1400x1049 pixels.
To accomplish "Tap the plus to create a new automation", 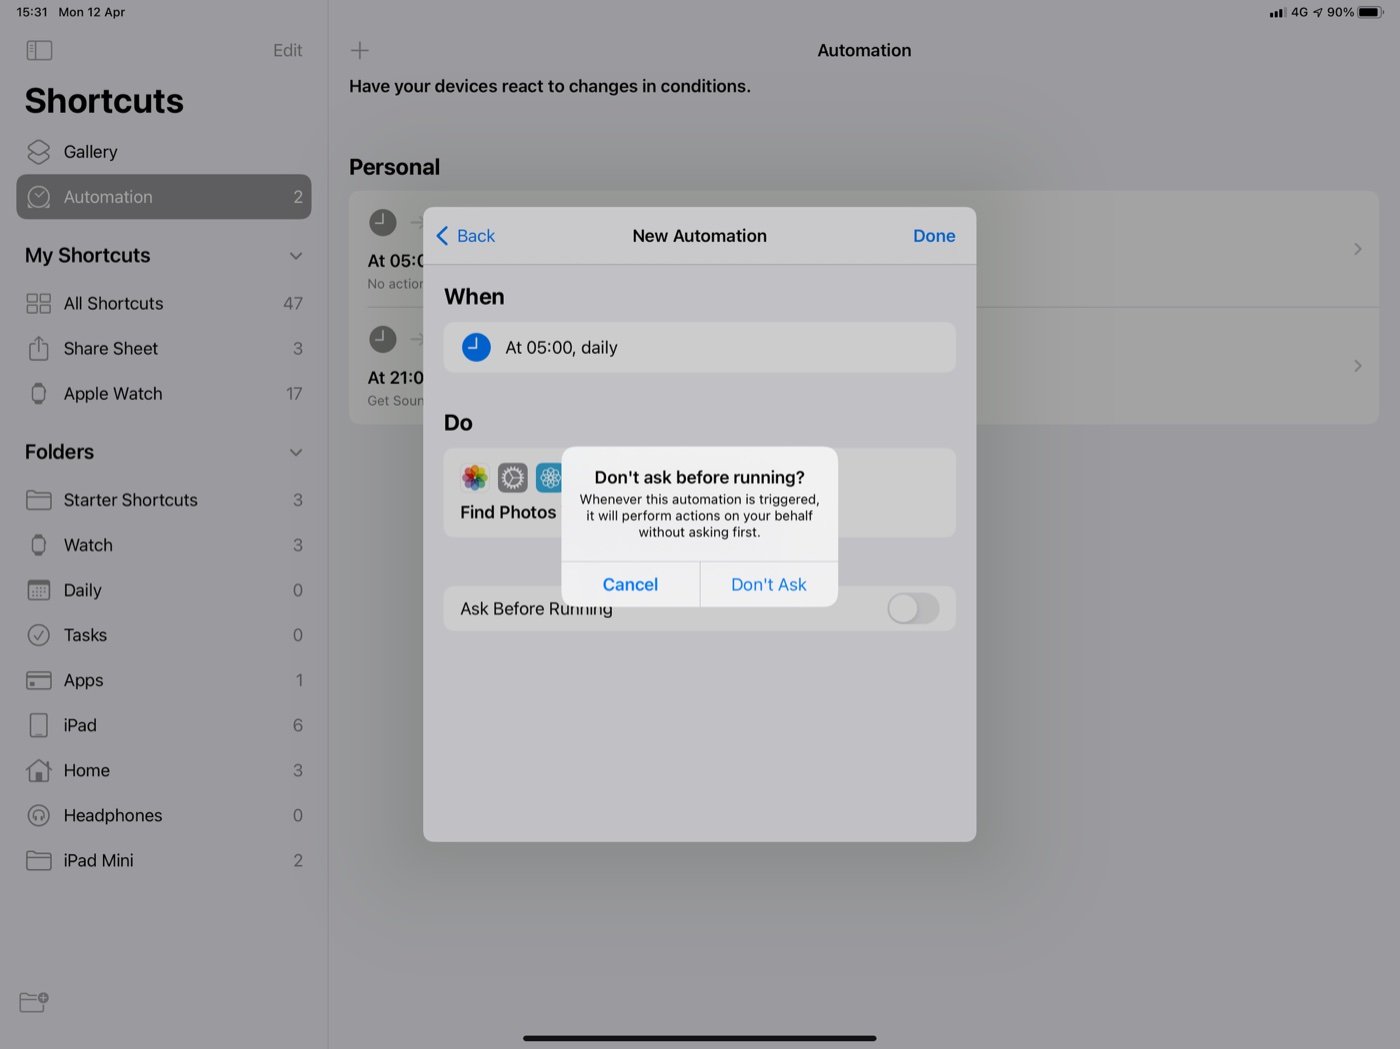I will (x=360, y=49).
